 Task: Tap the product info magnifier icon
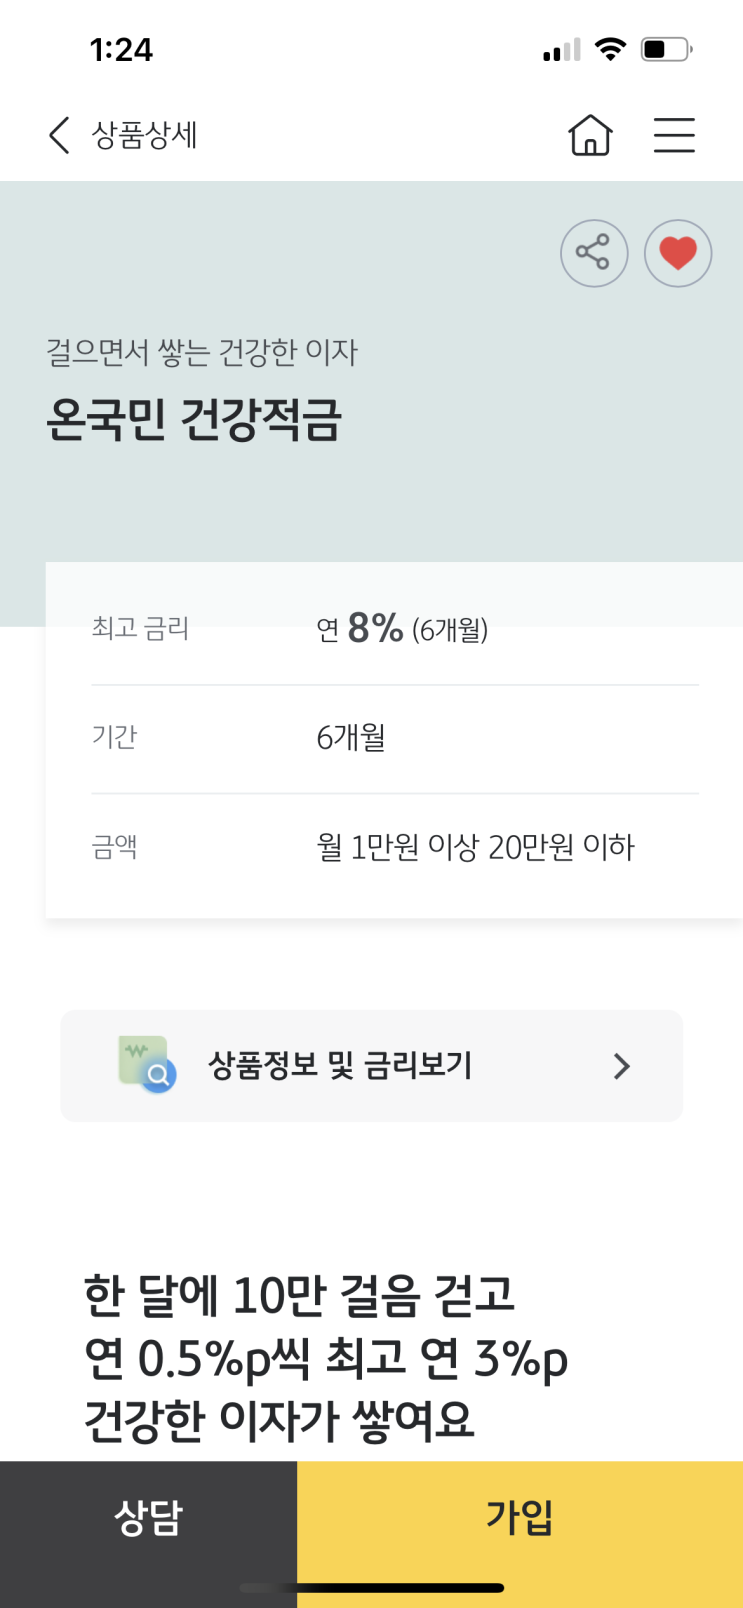(146, 1064)
